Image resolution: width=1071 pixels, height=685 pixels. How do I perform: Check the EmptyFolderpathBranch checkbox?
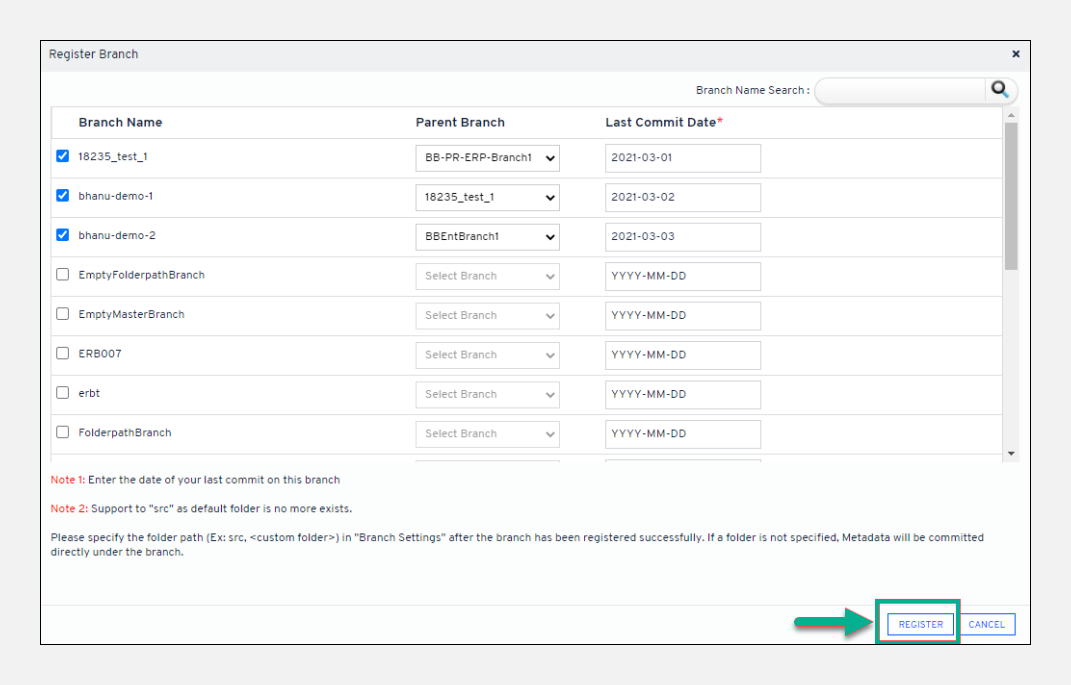click(63, 275)
